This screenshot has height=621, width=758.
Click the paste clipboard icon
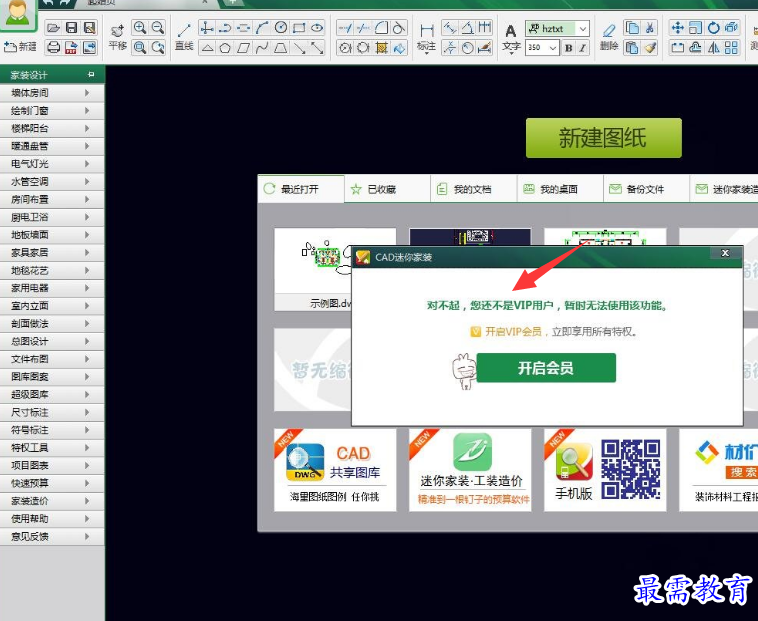tap(632, 47)
